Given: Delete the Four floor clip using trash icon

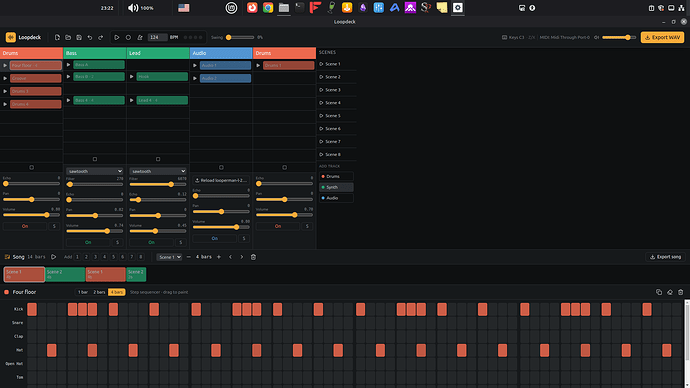Looking at the screenshot, I should 681,292.
